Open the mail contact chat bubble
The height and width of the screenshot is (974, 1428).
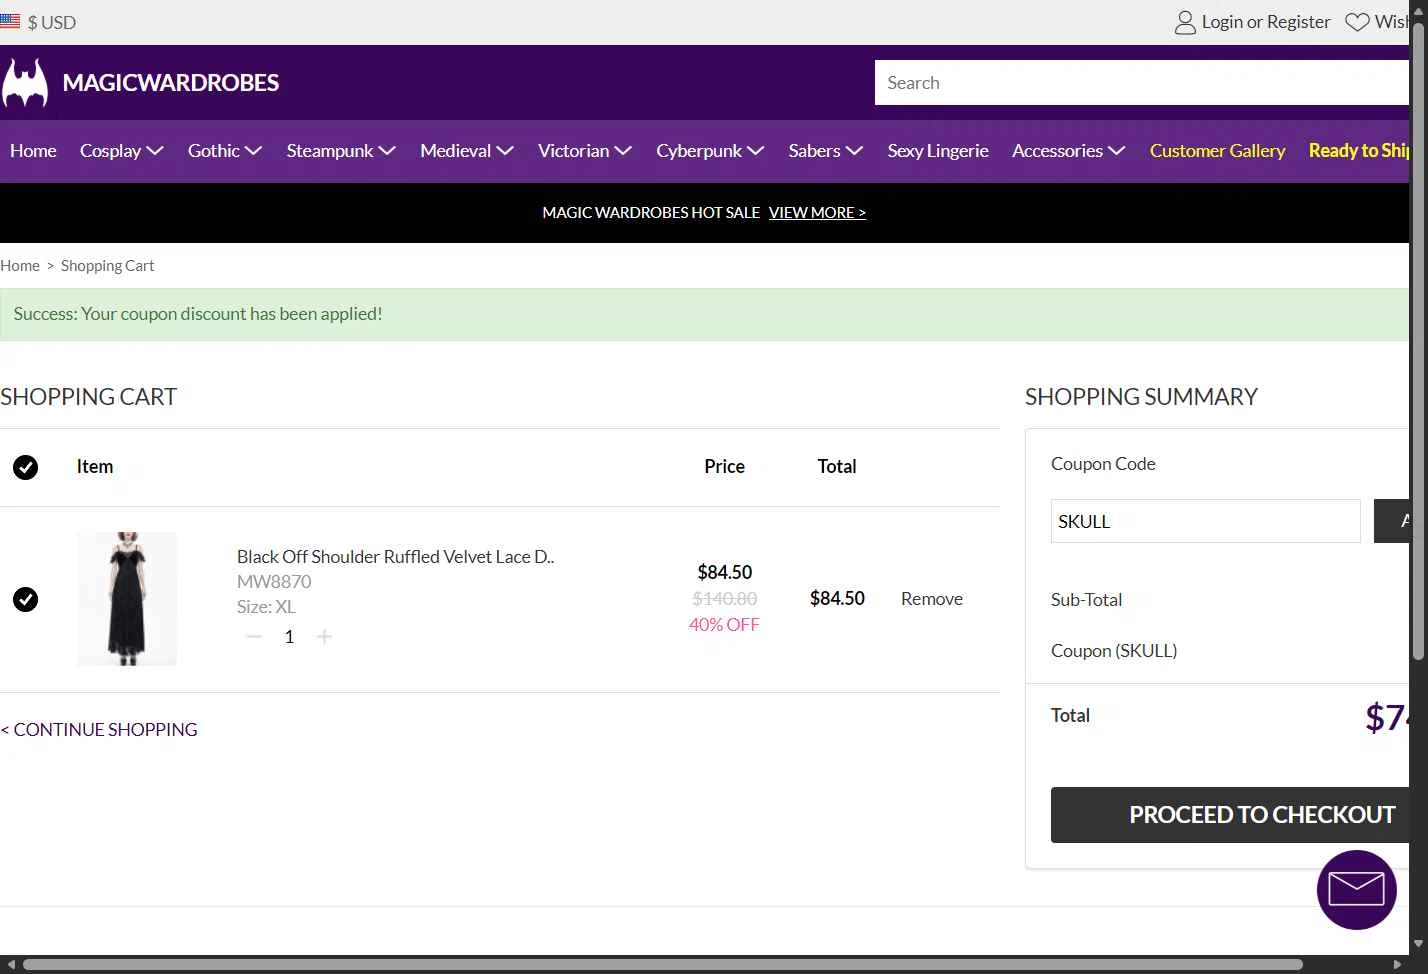(x=1357, y=889)
